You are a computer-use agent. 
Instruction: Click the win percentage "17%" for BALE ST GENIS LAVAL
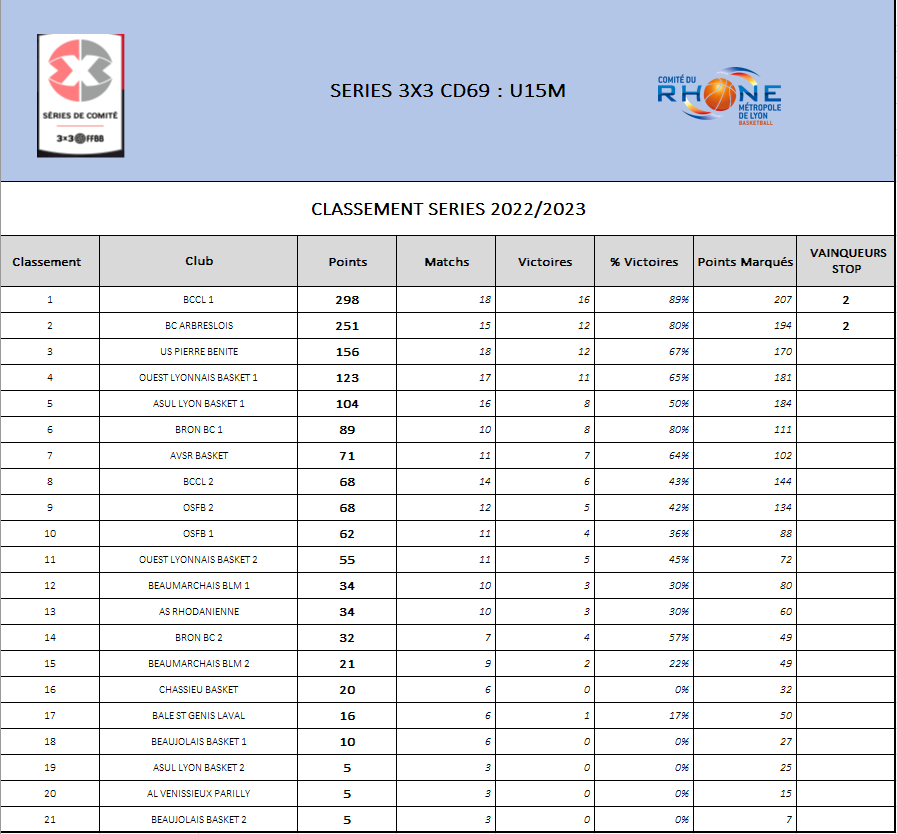(679, 716)
